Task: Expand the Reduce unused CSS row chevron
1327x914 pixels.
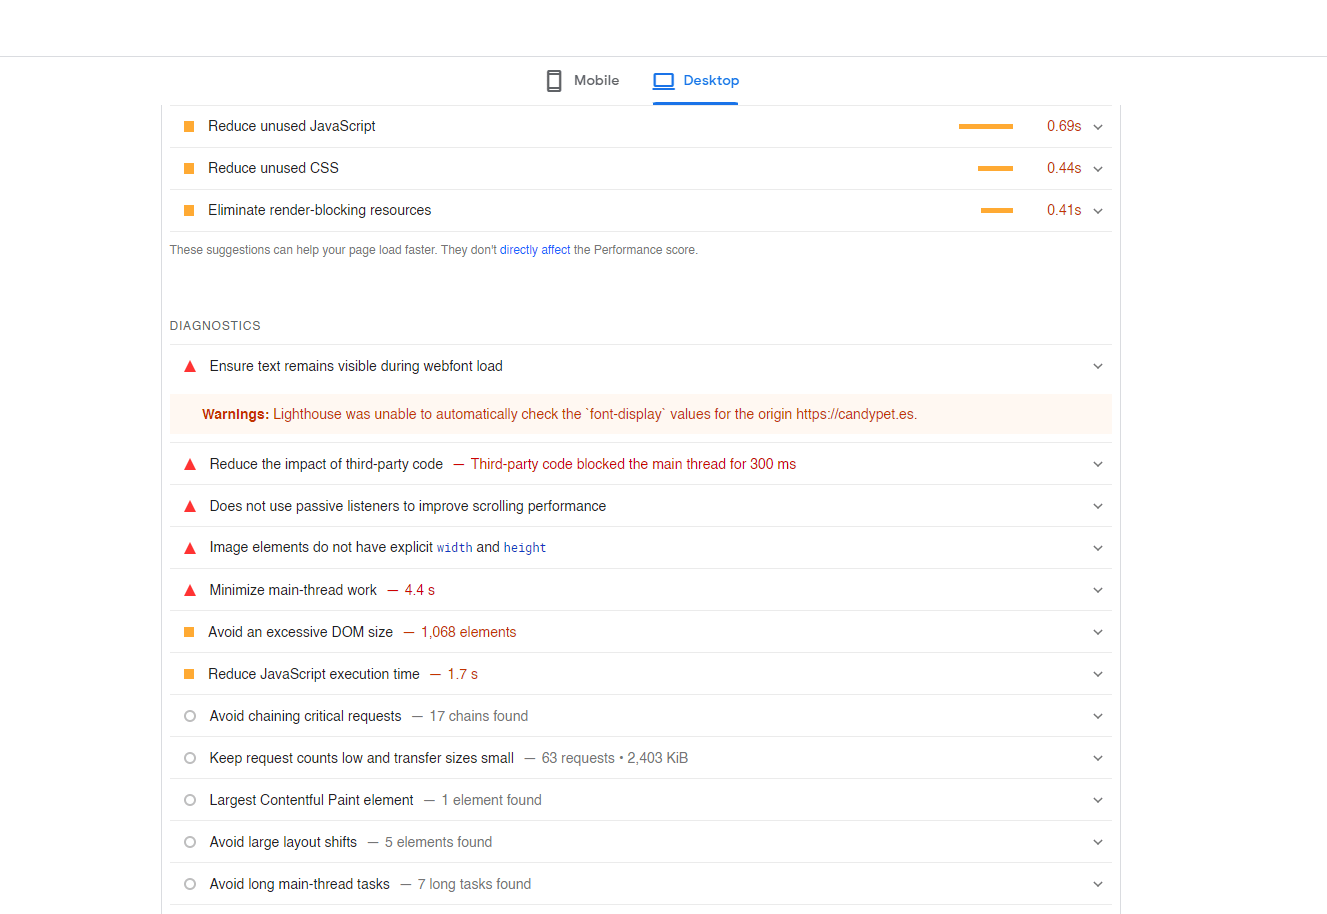Action: point(1098,169)
